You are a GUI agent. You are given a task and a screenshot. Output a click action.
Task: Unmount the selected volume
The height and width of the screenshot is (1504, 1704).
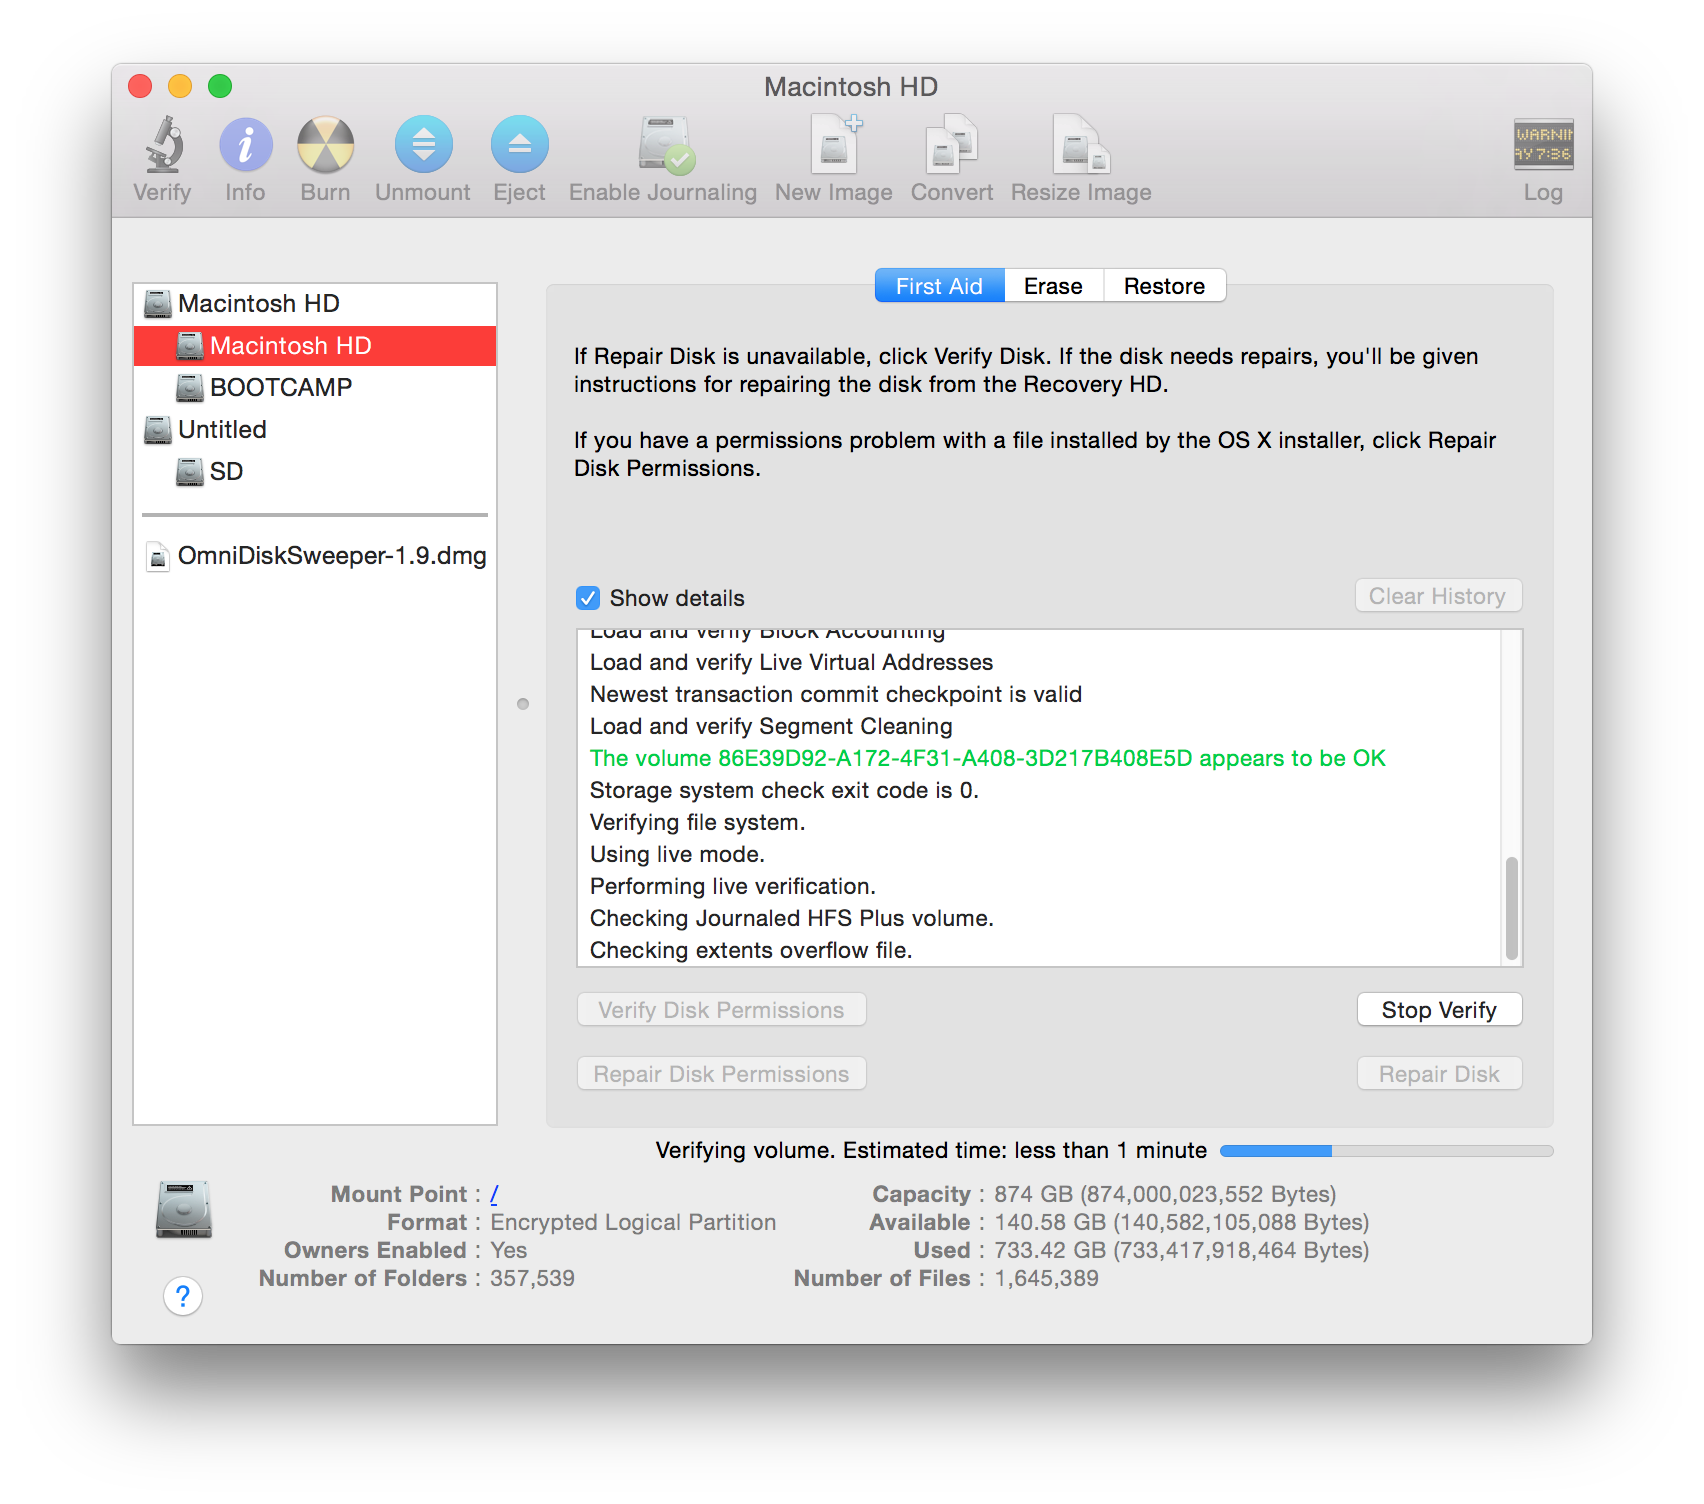click(423, 155)
